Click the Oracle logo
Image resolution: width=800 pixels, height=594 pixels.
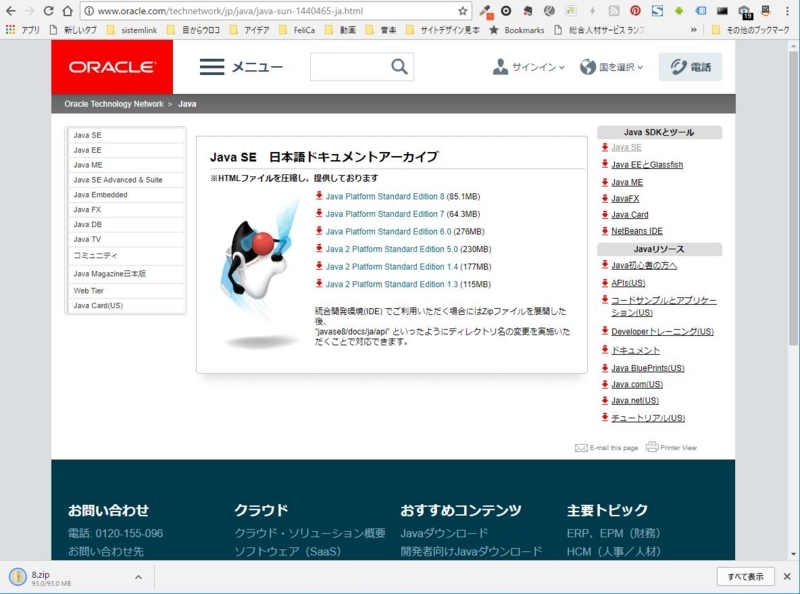112,67
